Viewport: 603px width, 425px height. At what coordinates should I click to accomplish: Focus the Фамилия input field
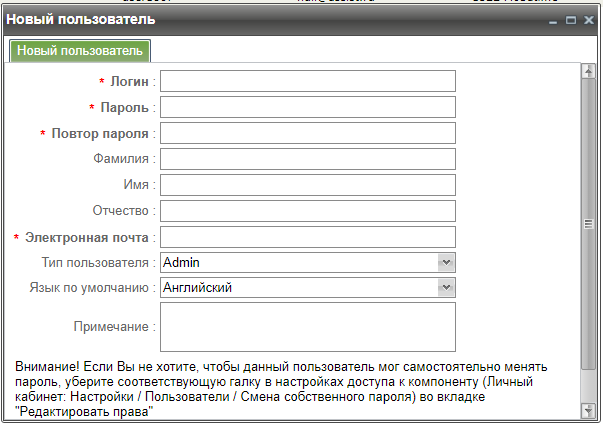307,159
